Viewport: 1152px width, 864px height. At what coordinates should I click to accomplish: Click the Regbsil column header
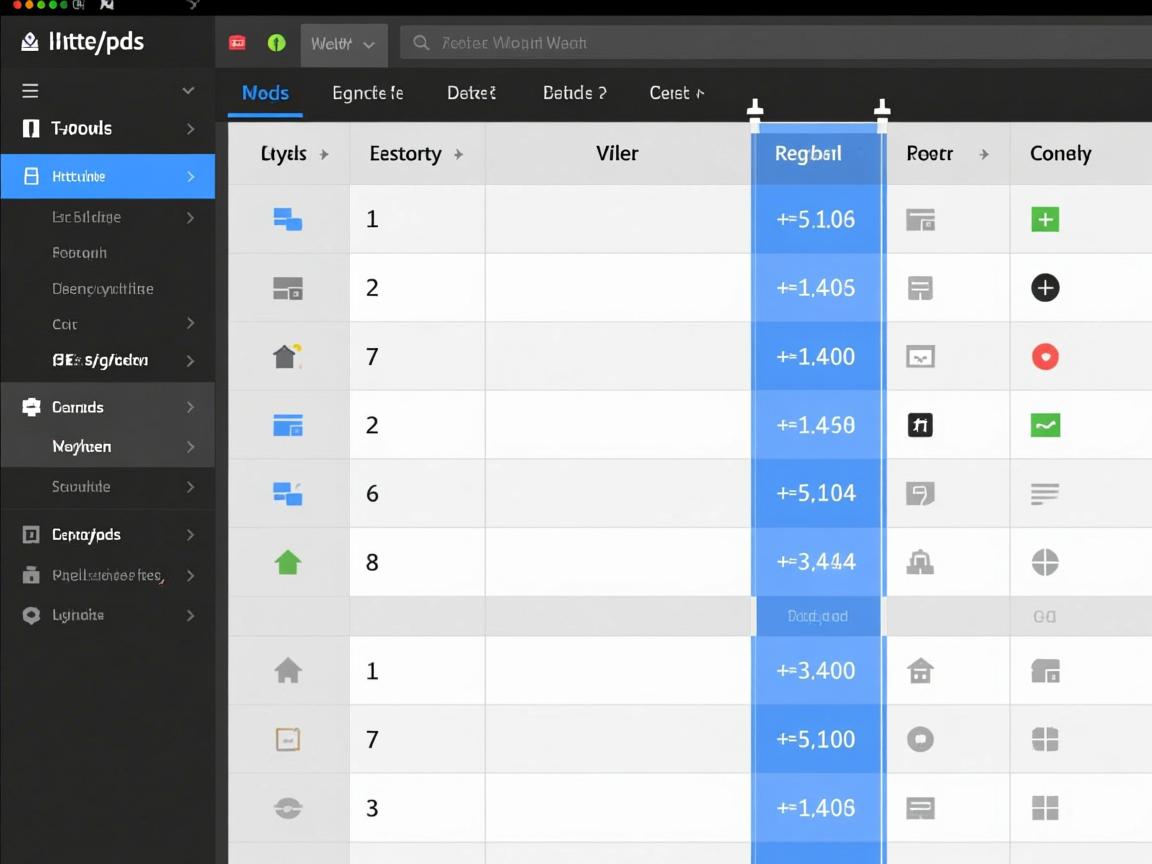[808, 154]
